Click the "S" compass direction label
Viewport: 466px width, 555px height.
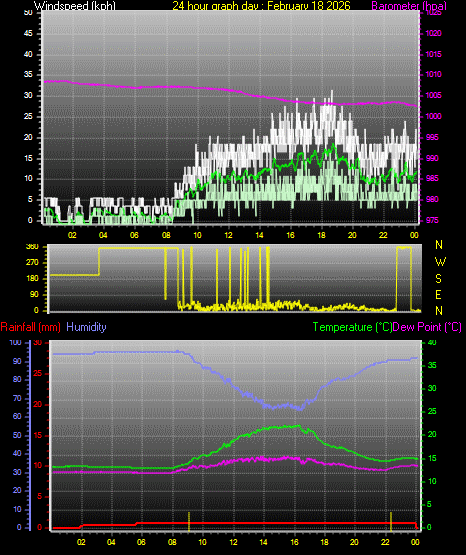click(438, 279)
